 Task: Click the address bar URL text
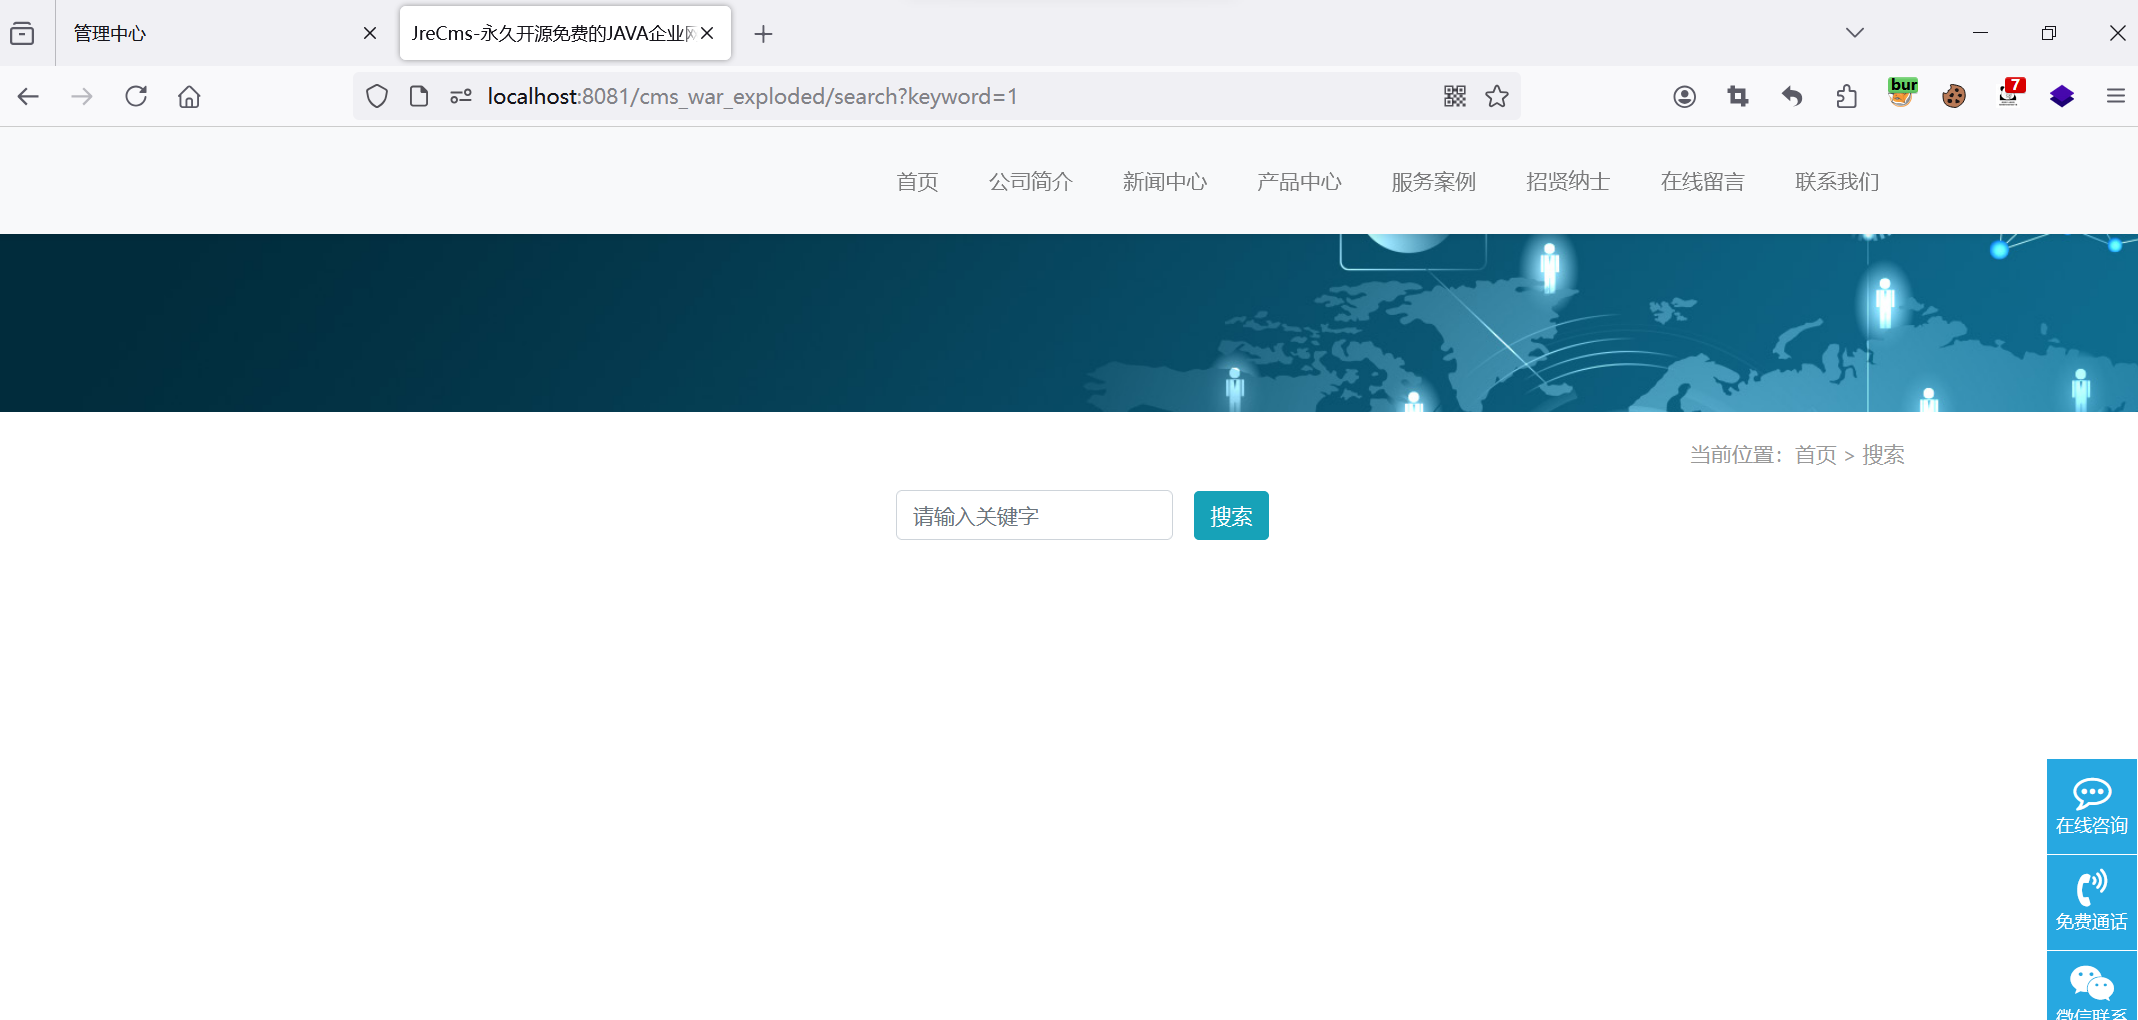tap(752, 96)
